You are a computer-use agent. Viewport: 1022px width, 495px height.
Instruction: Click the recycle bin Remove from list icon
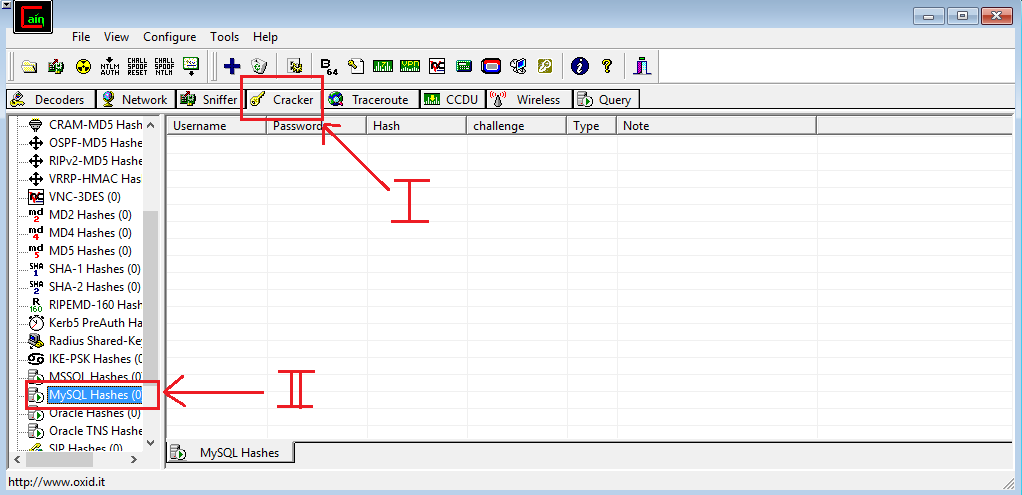click(x=259, y=66)
